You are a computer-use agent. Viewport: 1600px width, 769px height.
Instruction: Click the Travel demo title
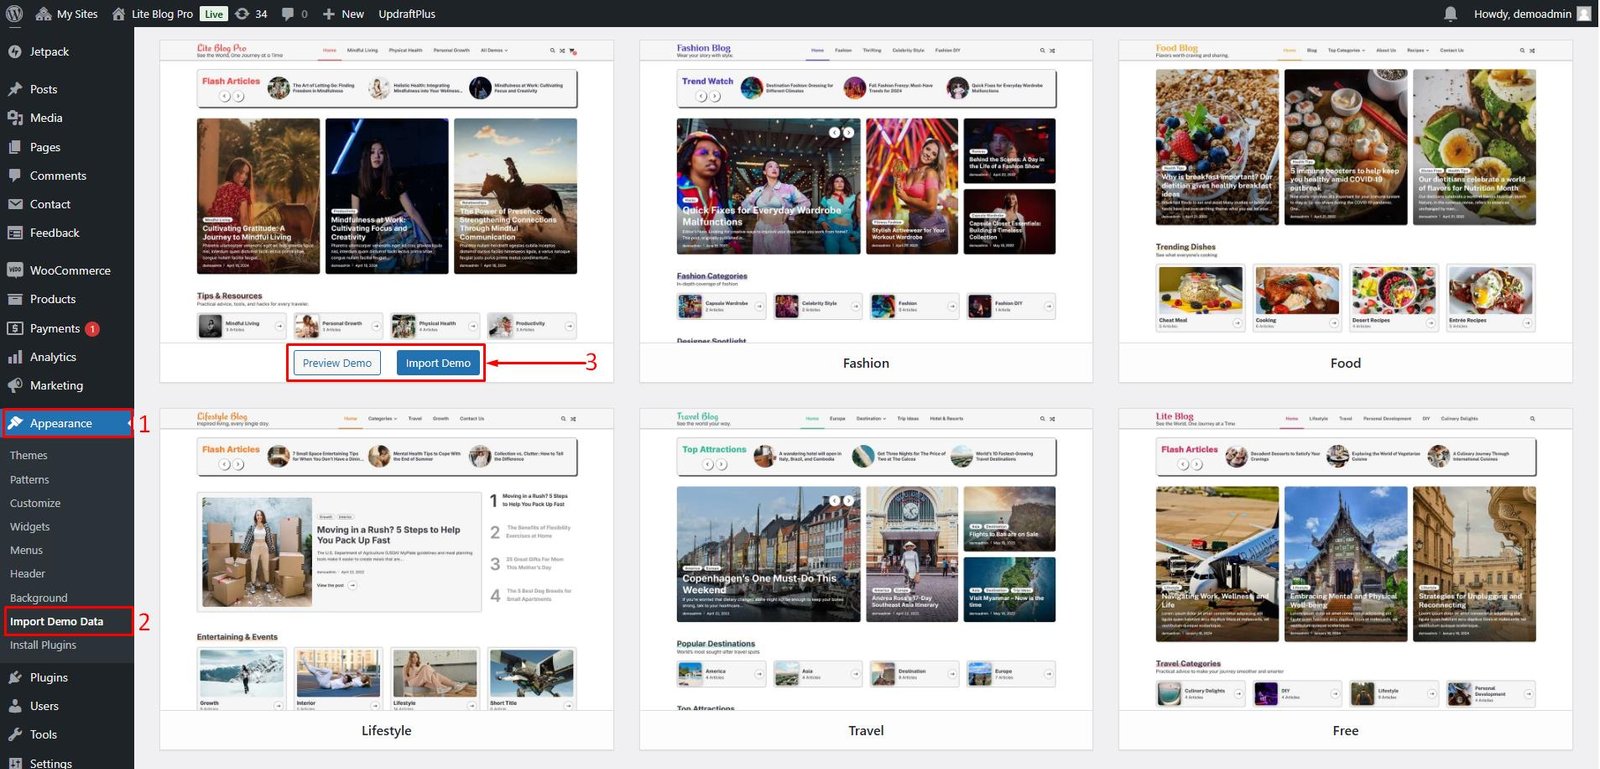[x=866, y=731]
